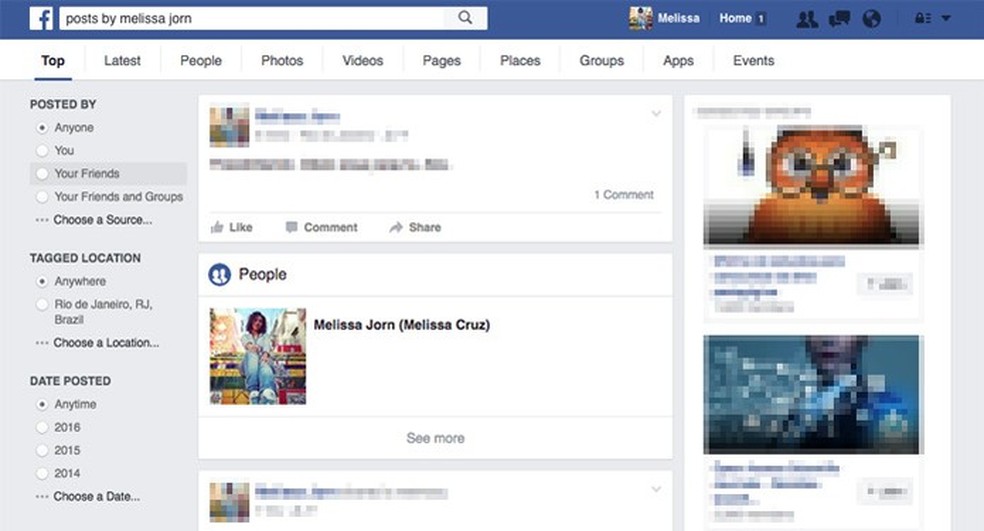Switch to the Apps tab
Image resolution: width=984 pixels, height=531 pixels.
[x=678, y=61]
